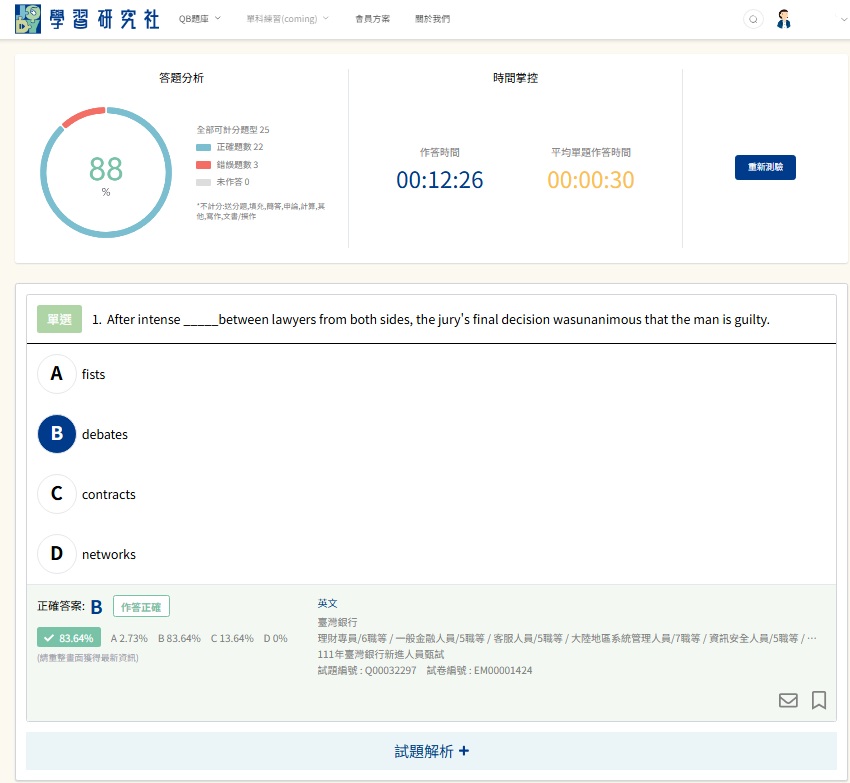This screenshot has height=783, width=850.
Task: Open the 會員方案 menu item
Action: pos(372,19)
